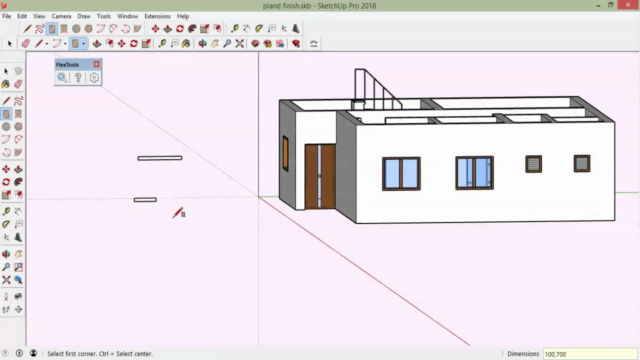Close the FlexTools floating panel
The image size is (640, 360).
pos(96,64)
